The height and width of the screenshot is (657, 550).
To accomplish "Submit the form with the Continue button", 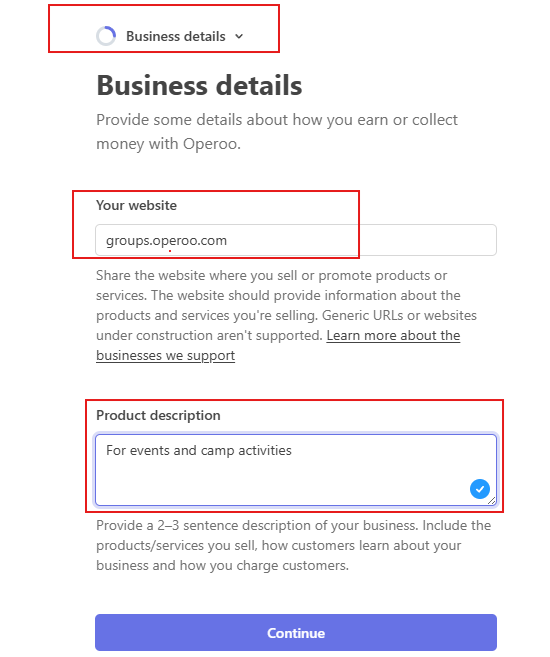I will click(x=296, y=633).
